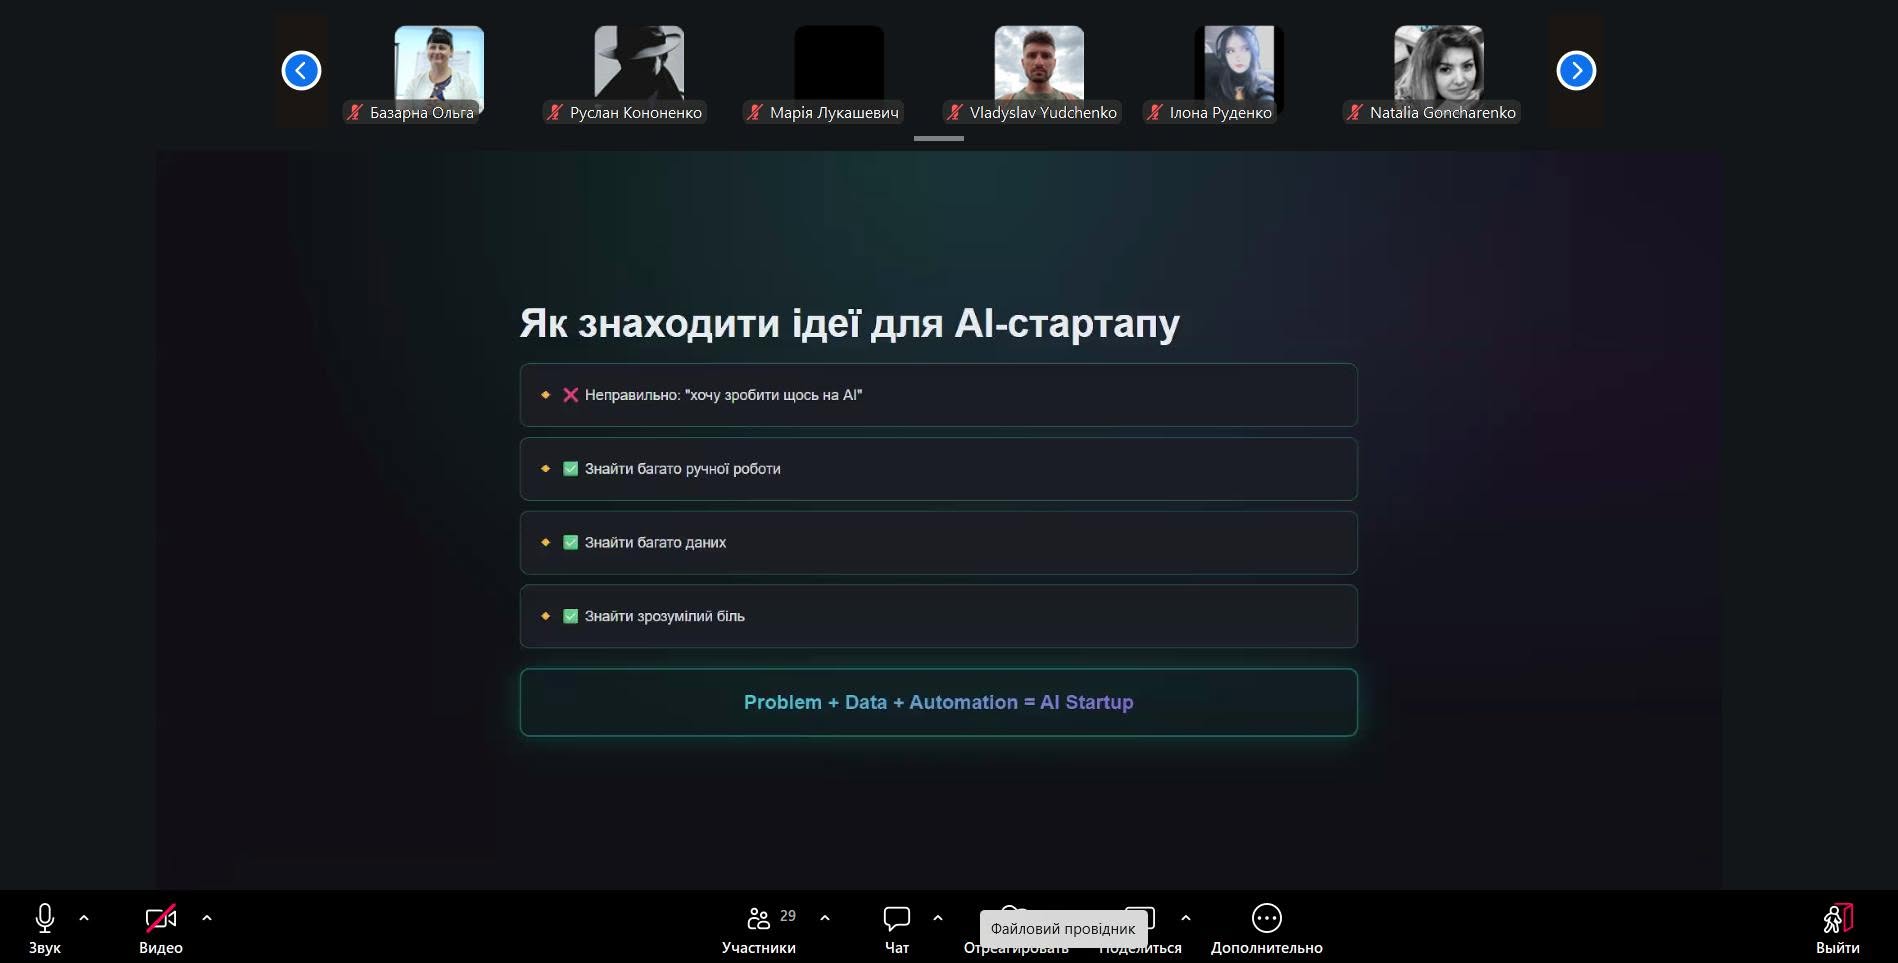This screenshot has width=1898, height=963.
Task: Show next participants with right arrow
Action: [1576, 71]
